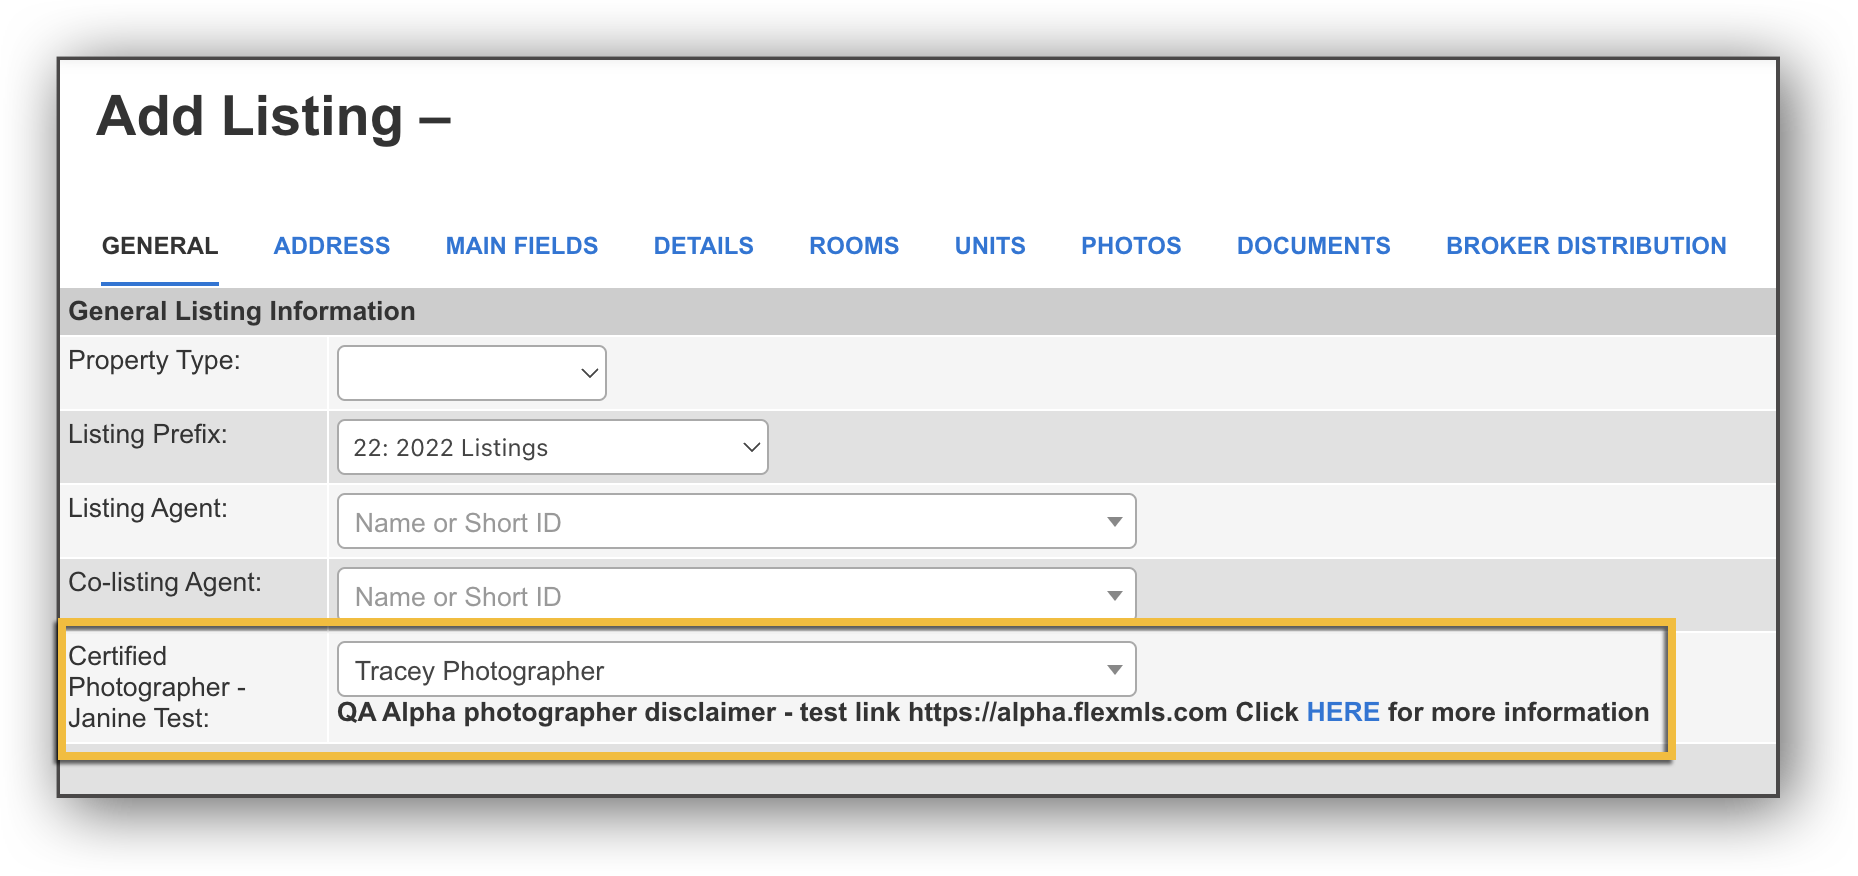Image resolution: width=1858 pixels, height=876 pixels.
Task: Open the Listing Prefix dropdown showing 2022 Listings
Action: [x=553, y=447]
